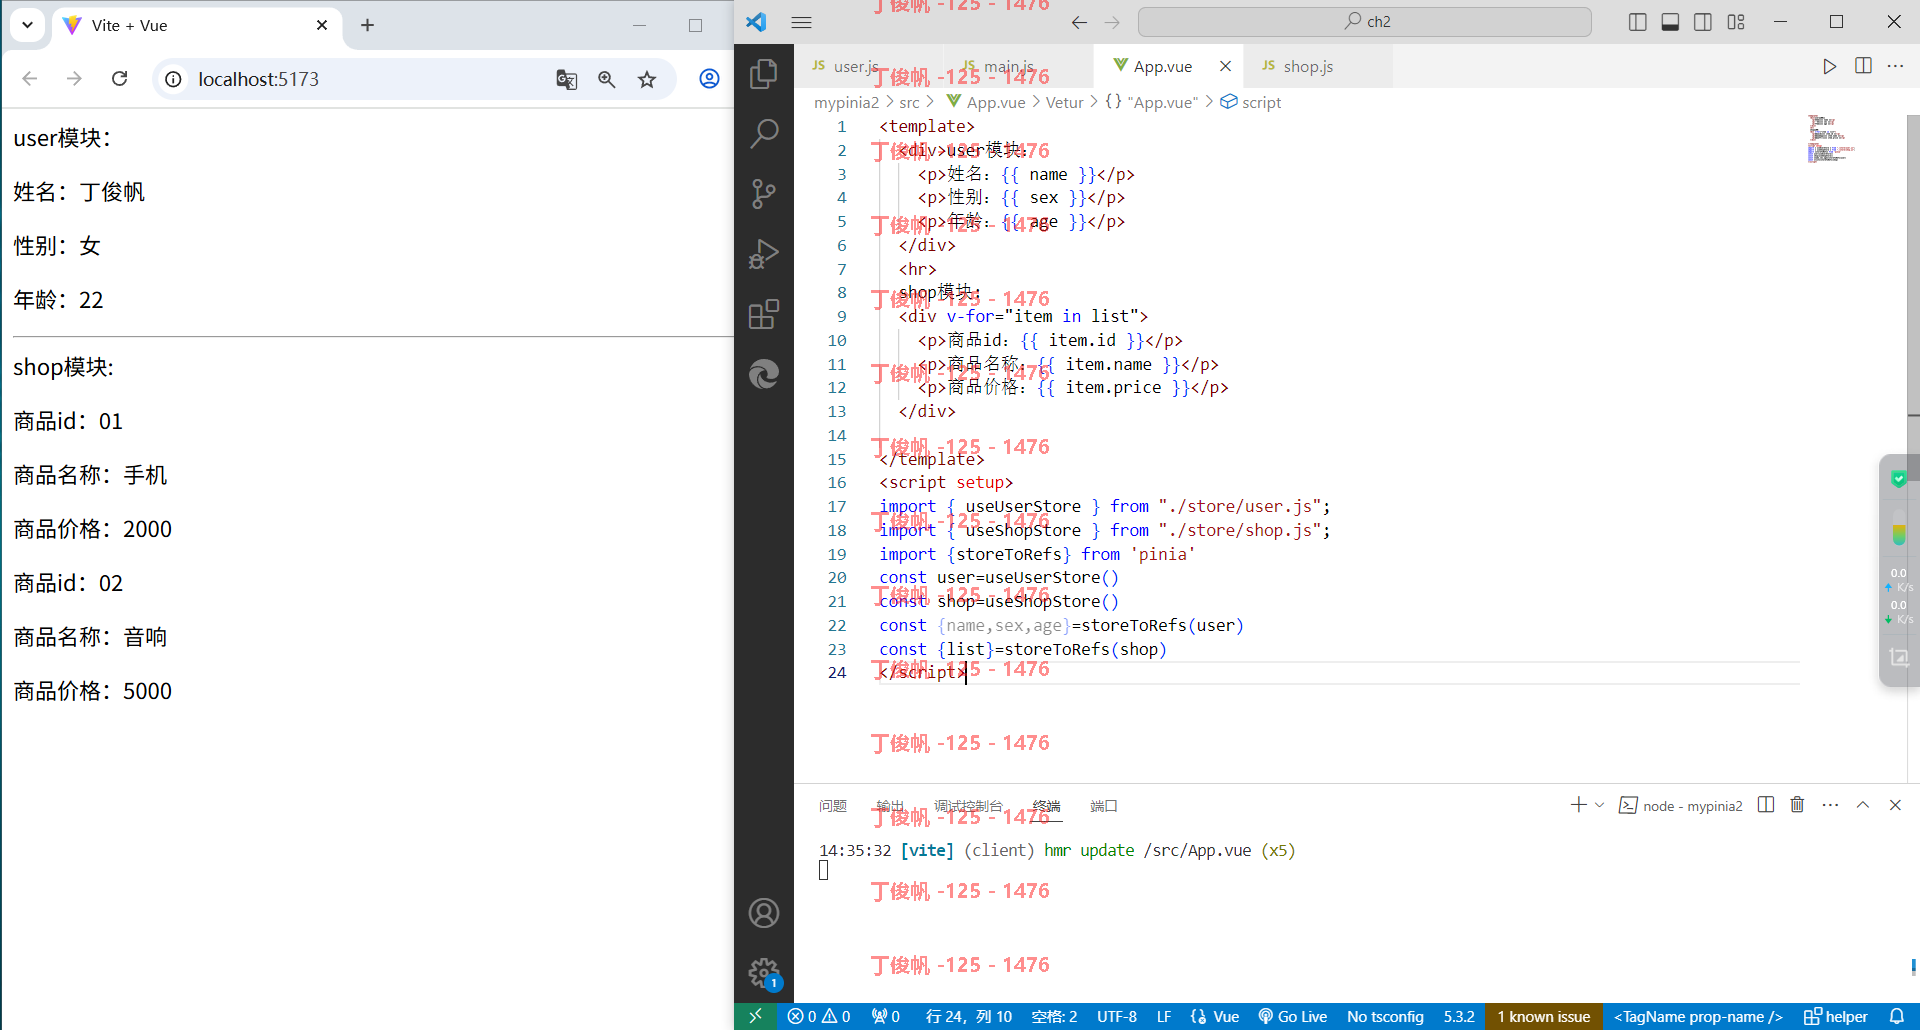Open VS Code hamburger menu

coord(802,22)
